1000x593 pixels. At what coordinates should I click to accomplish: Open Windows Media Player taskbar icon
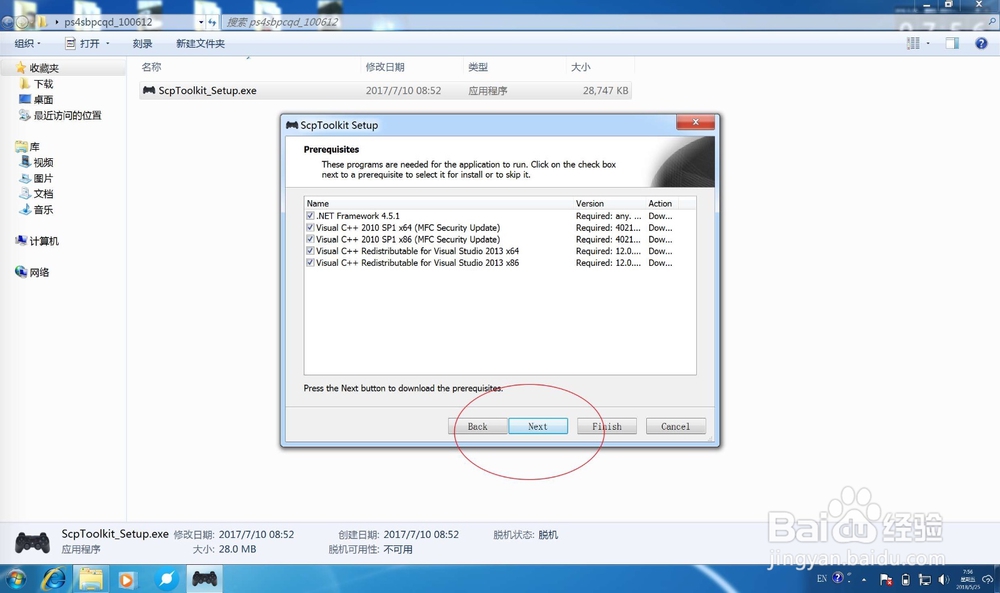click(127, 579)
